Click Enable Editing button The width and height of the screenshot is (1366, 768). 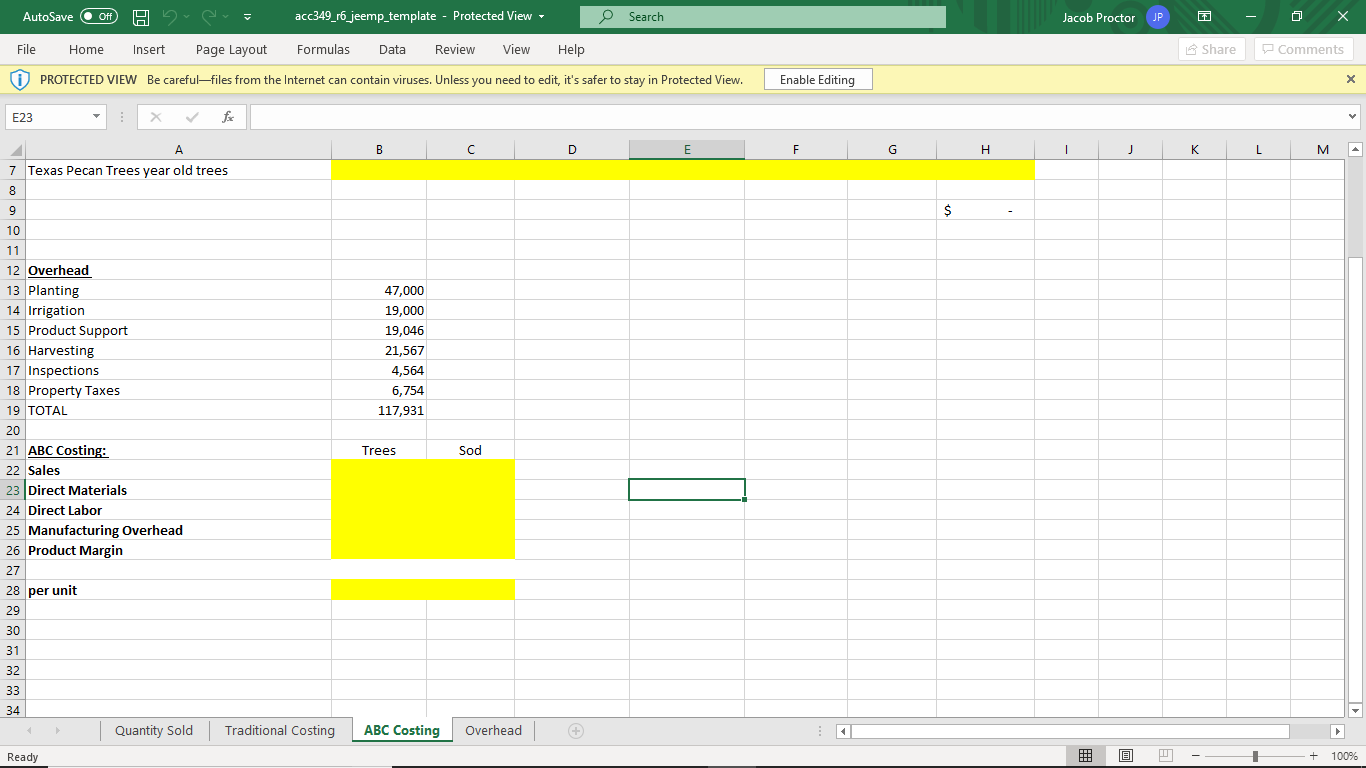click(817, 80)
